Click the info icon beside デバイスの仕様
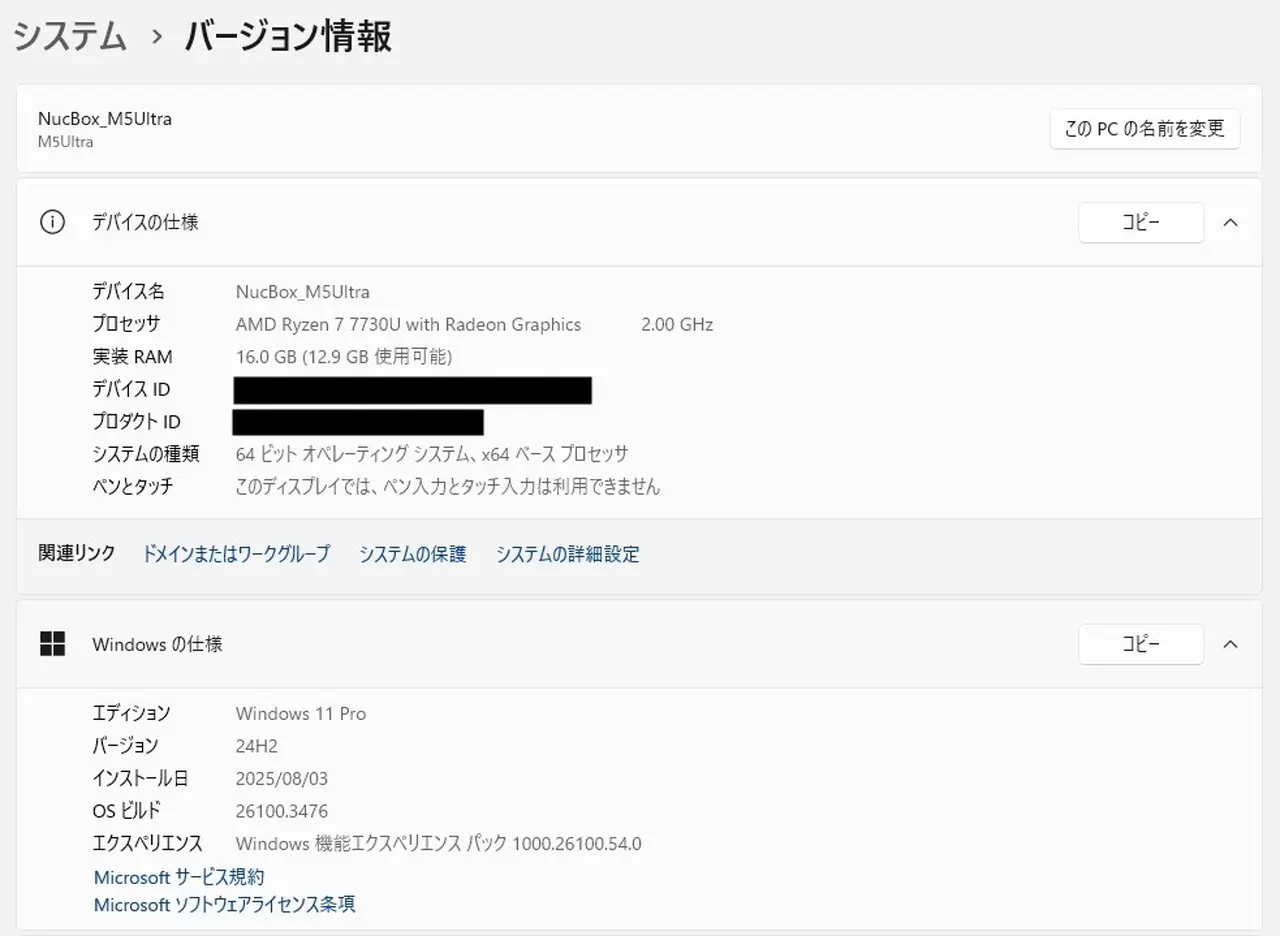1280x936 pixels. (51, 222)
